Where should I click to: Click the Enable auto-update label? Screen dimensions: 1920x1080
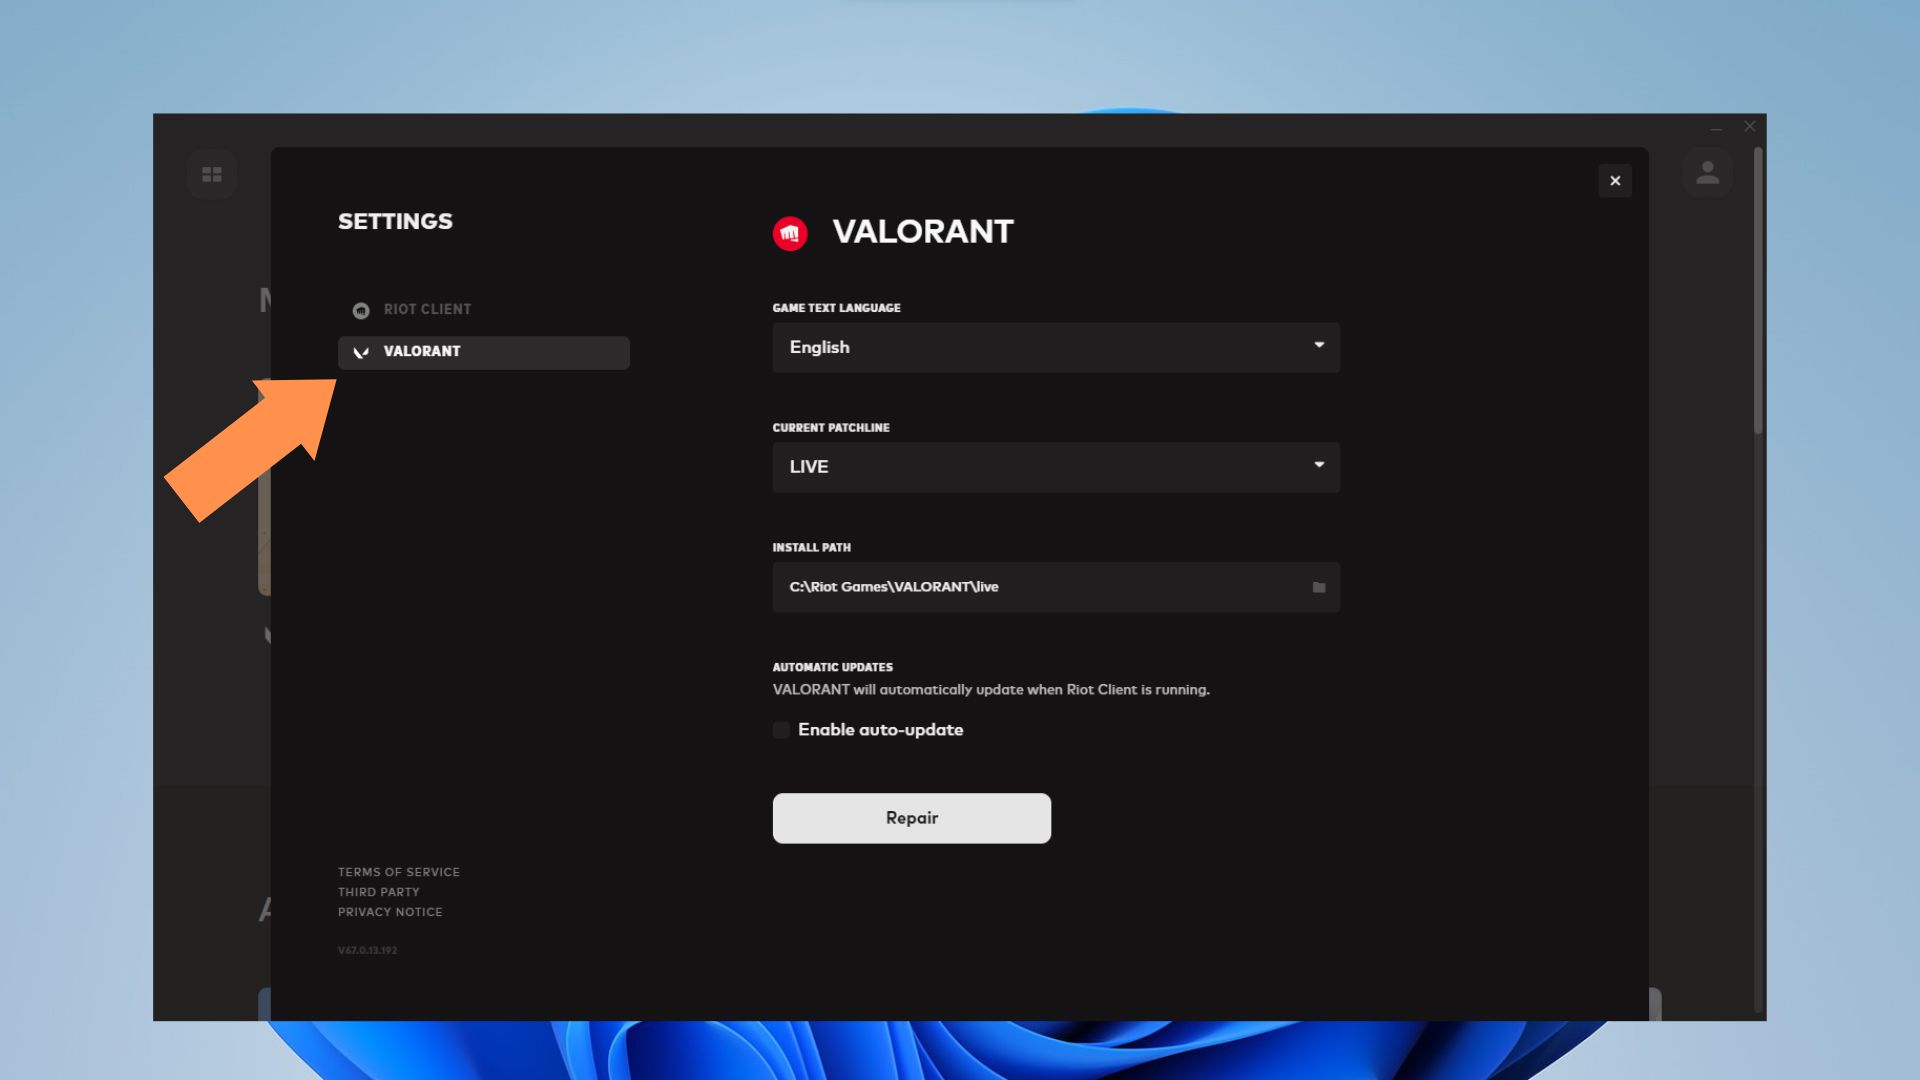pyautogui.click(x=881, y=730)
